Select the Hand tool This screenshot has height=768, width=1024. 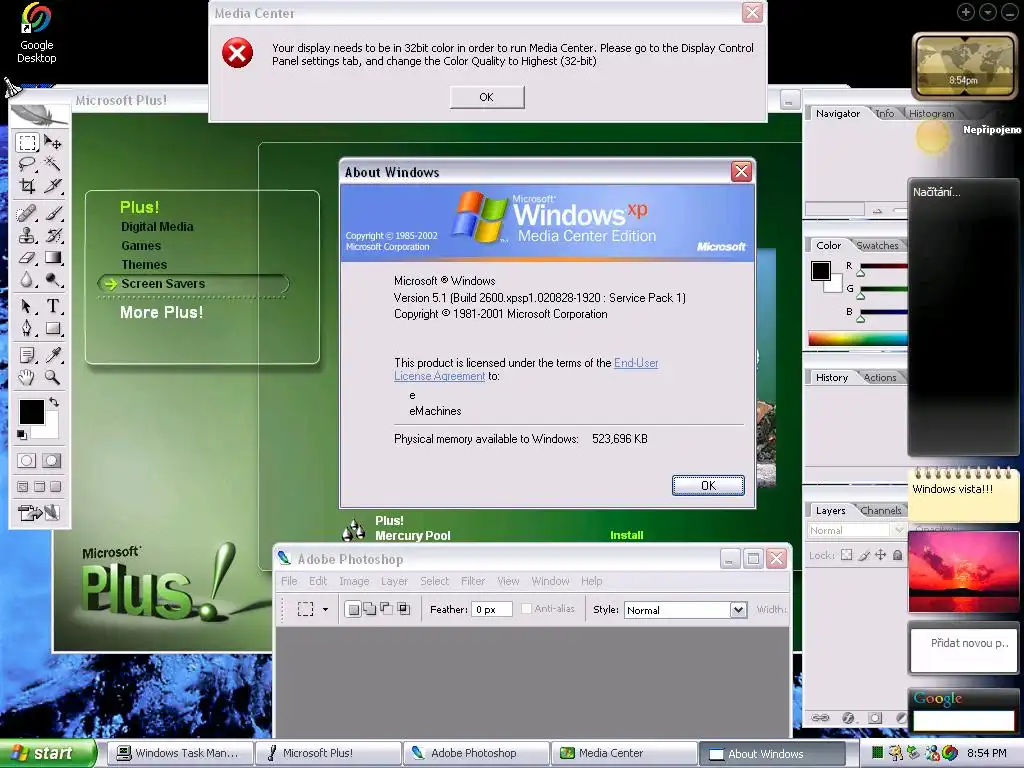27,377
